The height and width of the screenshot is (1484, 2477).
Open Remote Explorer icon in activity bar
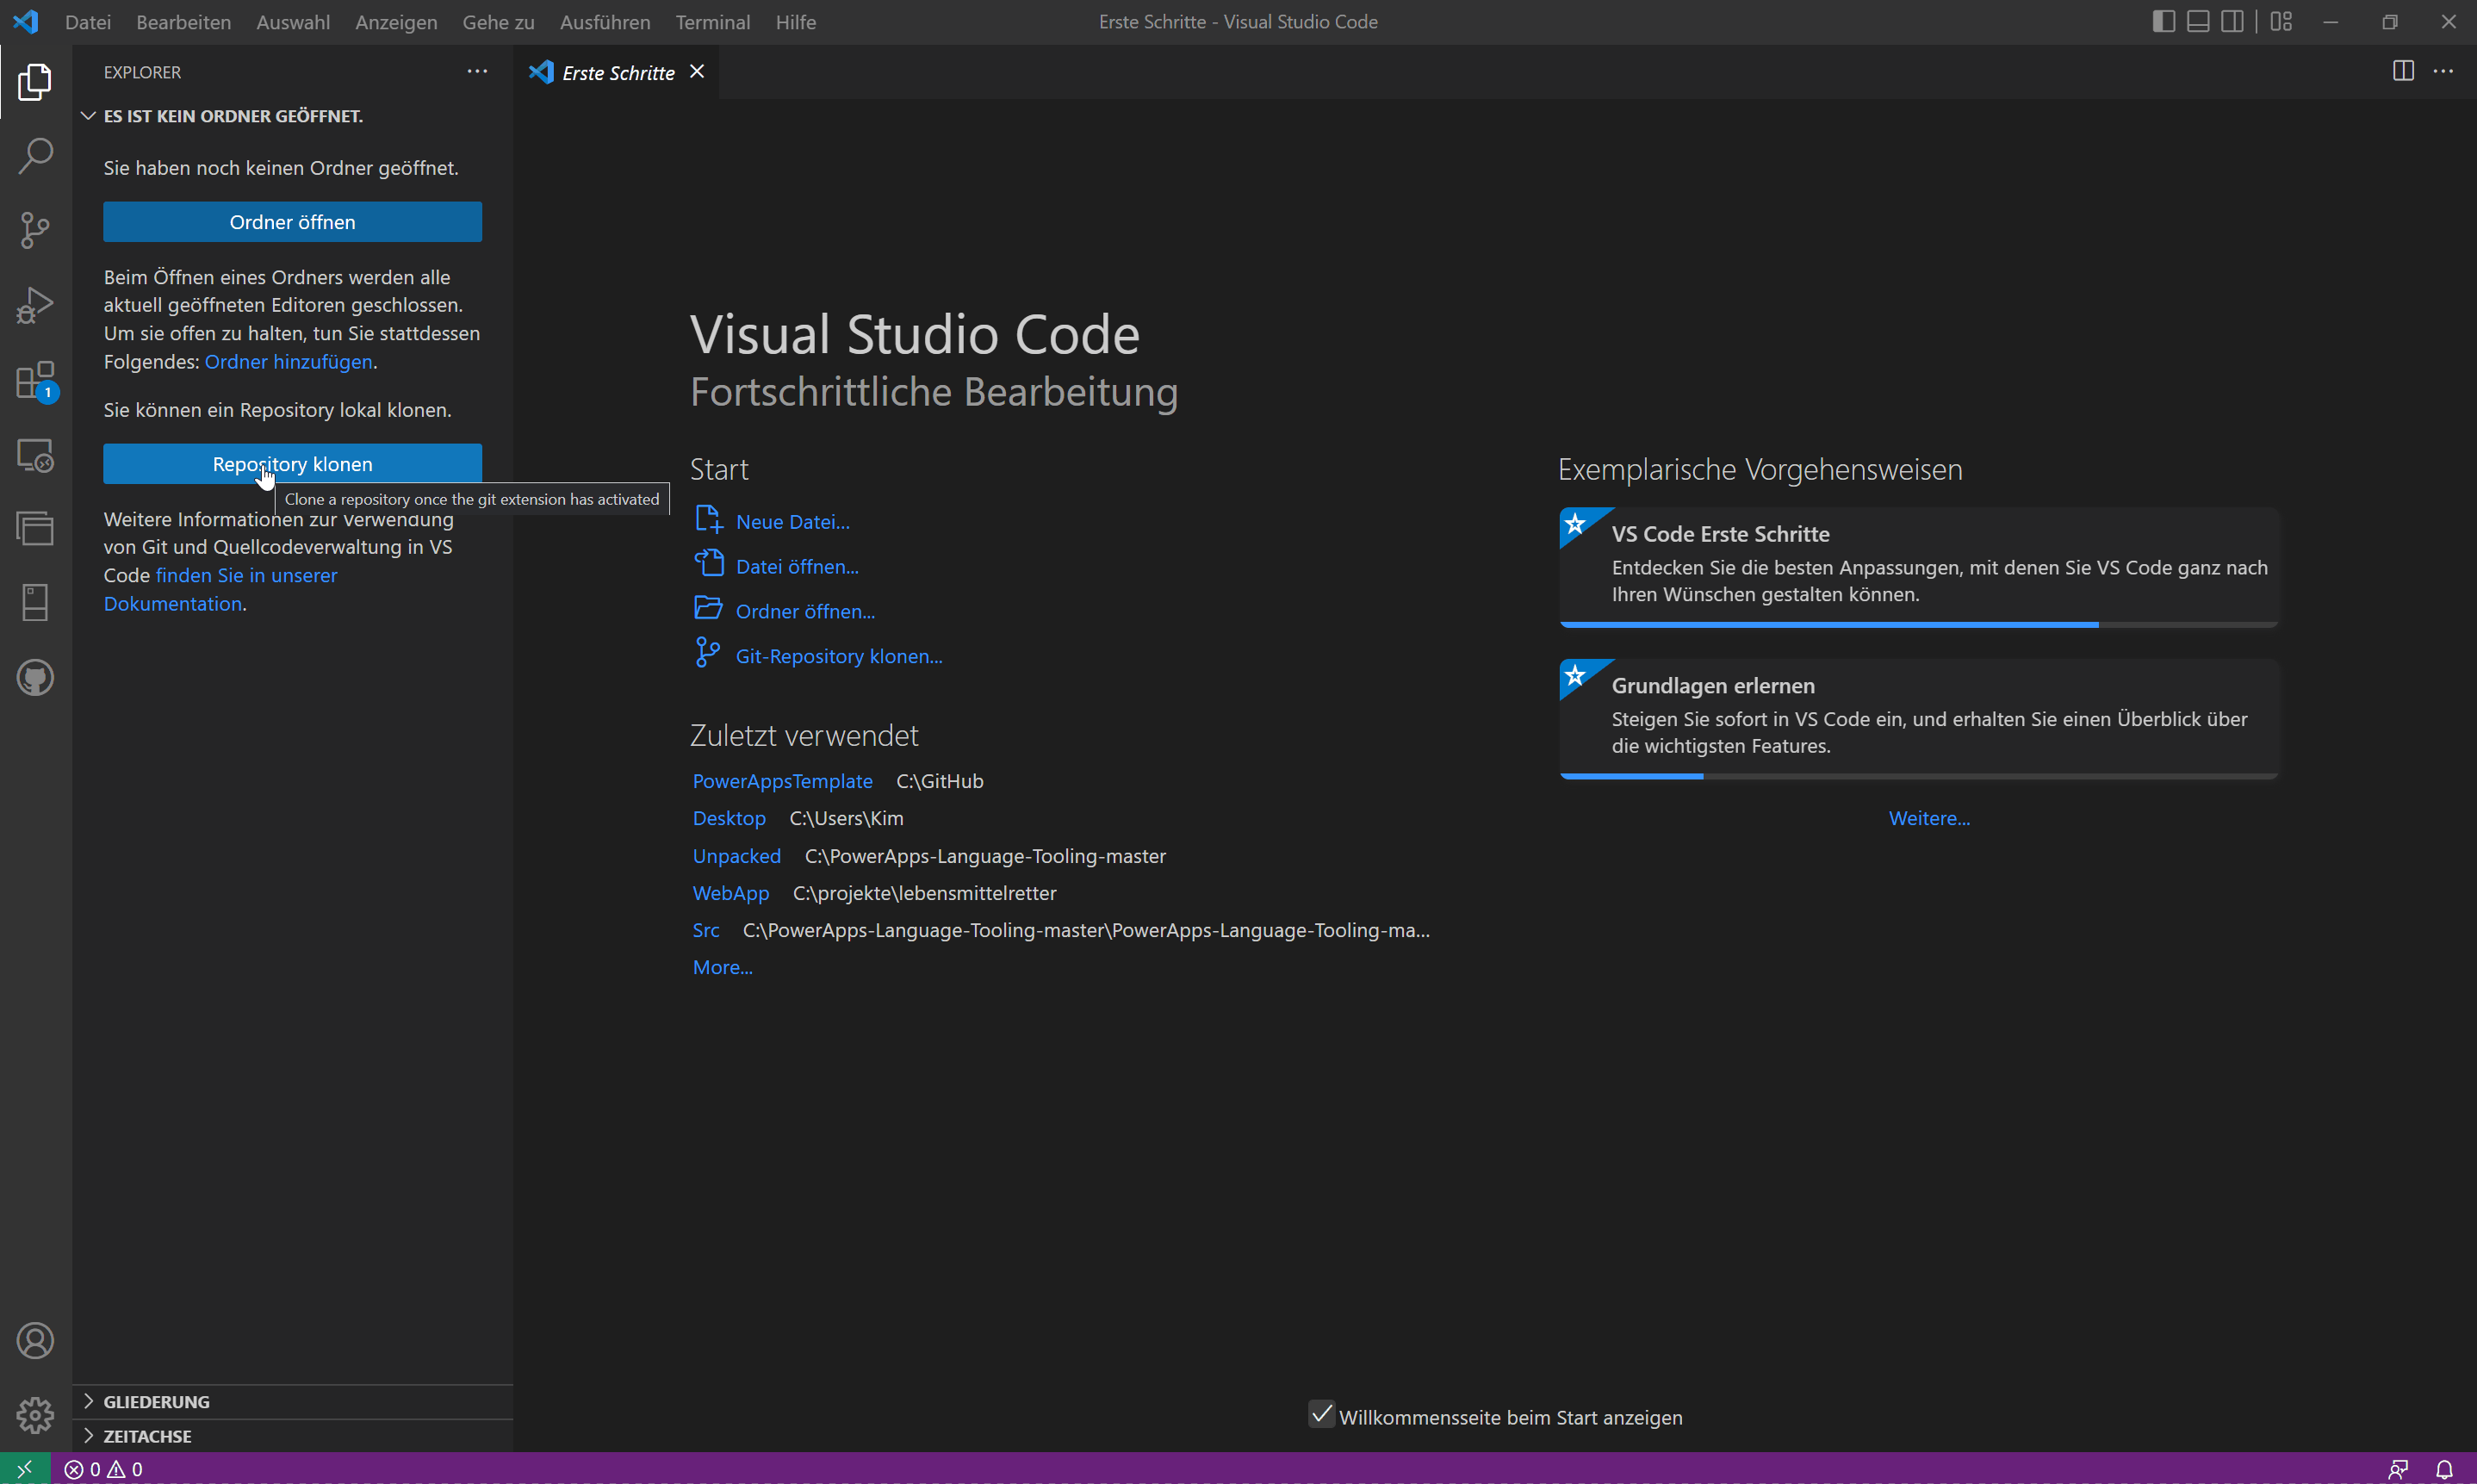click(35, 455)
